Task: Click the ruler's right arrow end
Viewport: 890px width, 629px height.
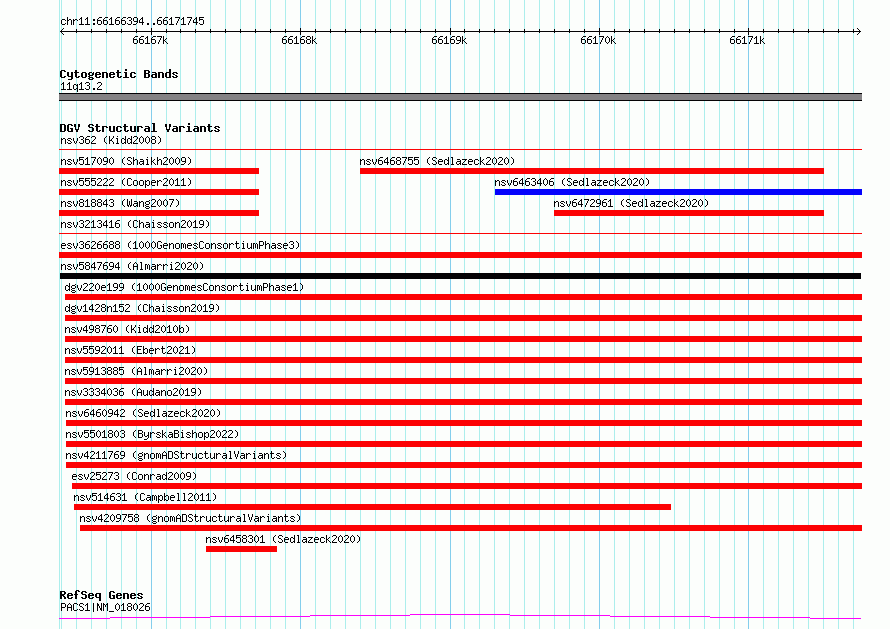Action: click(x=858, y=31)
